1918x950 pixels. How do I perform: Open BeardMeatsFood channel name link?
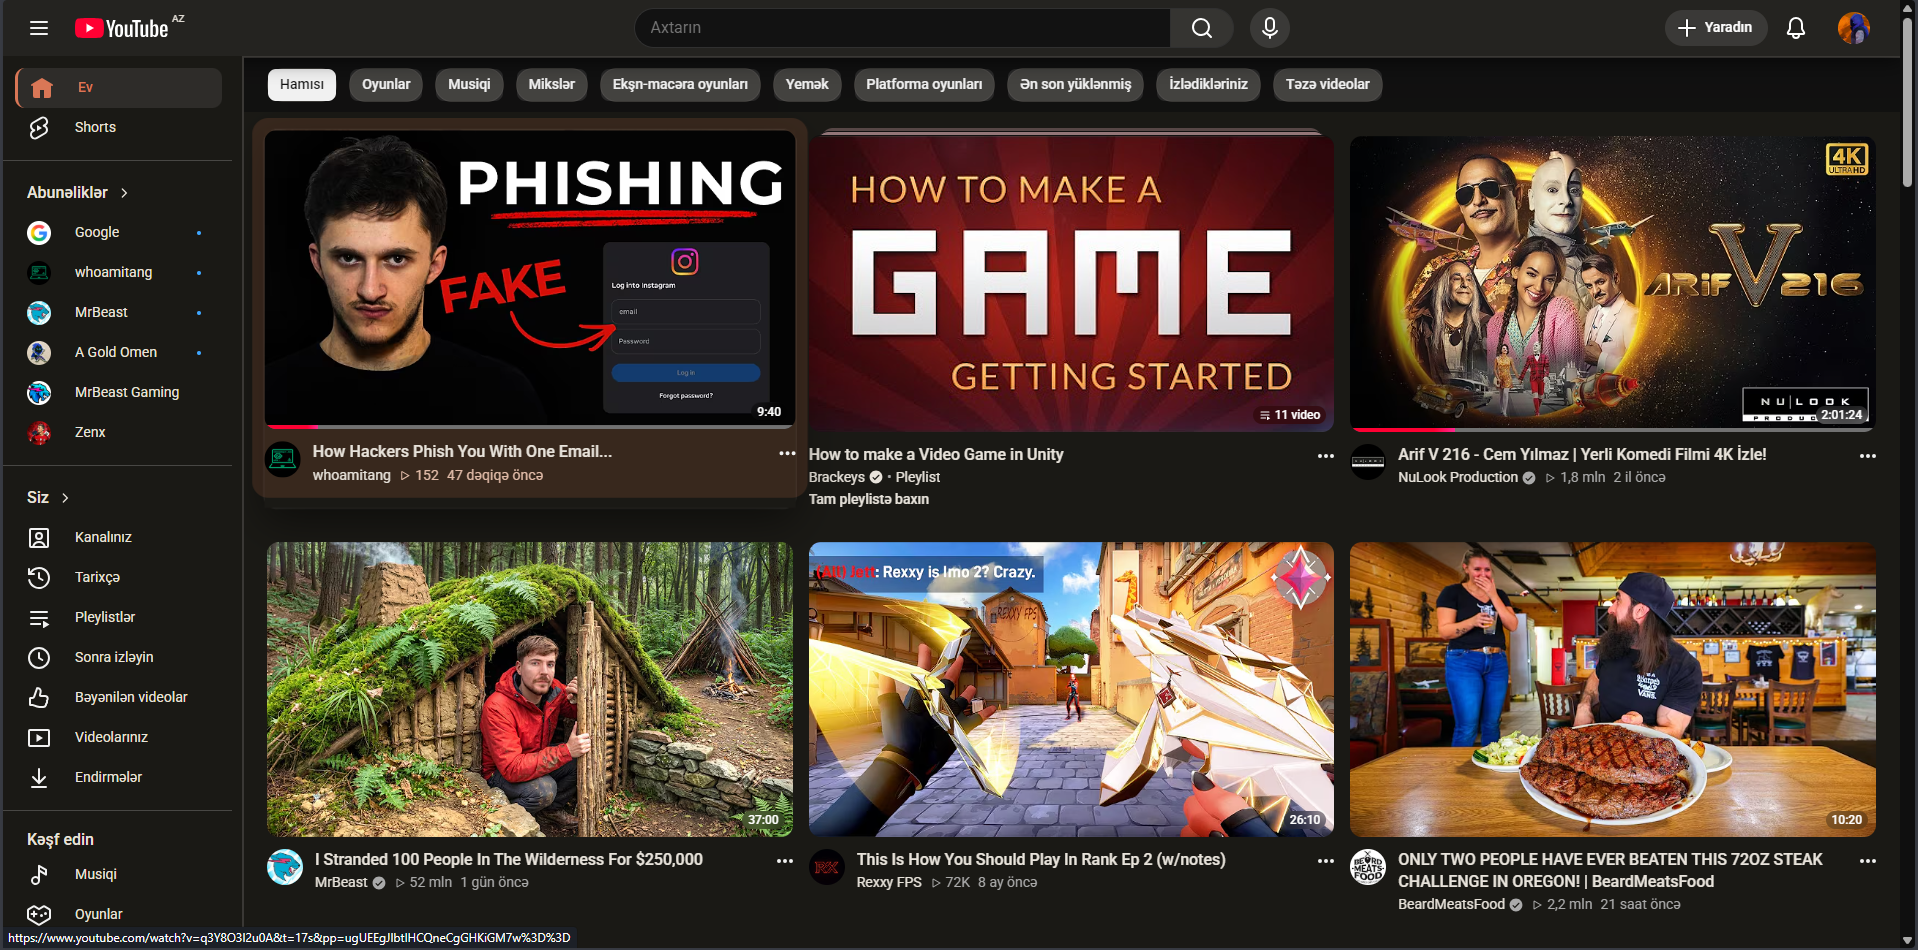tap(1451, 904)
